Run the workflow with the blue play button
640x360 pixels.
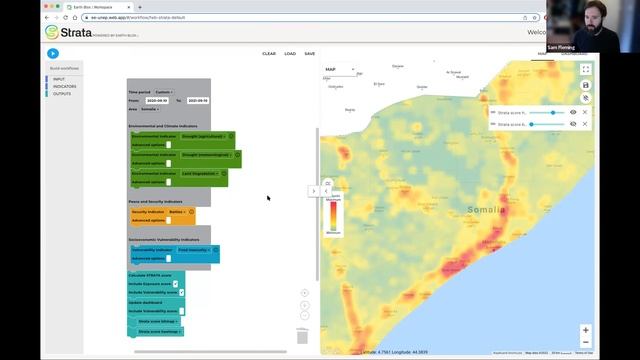coord(53,53)
